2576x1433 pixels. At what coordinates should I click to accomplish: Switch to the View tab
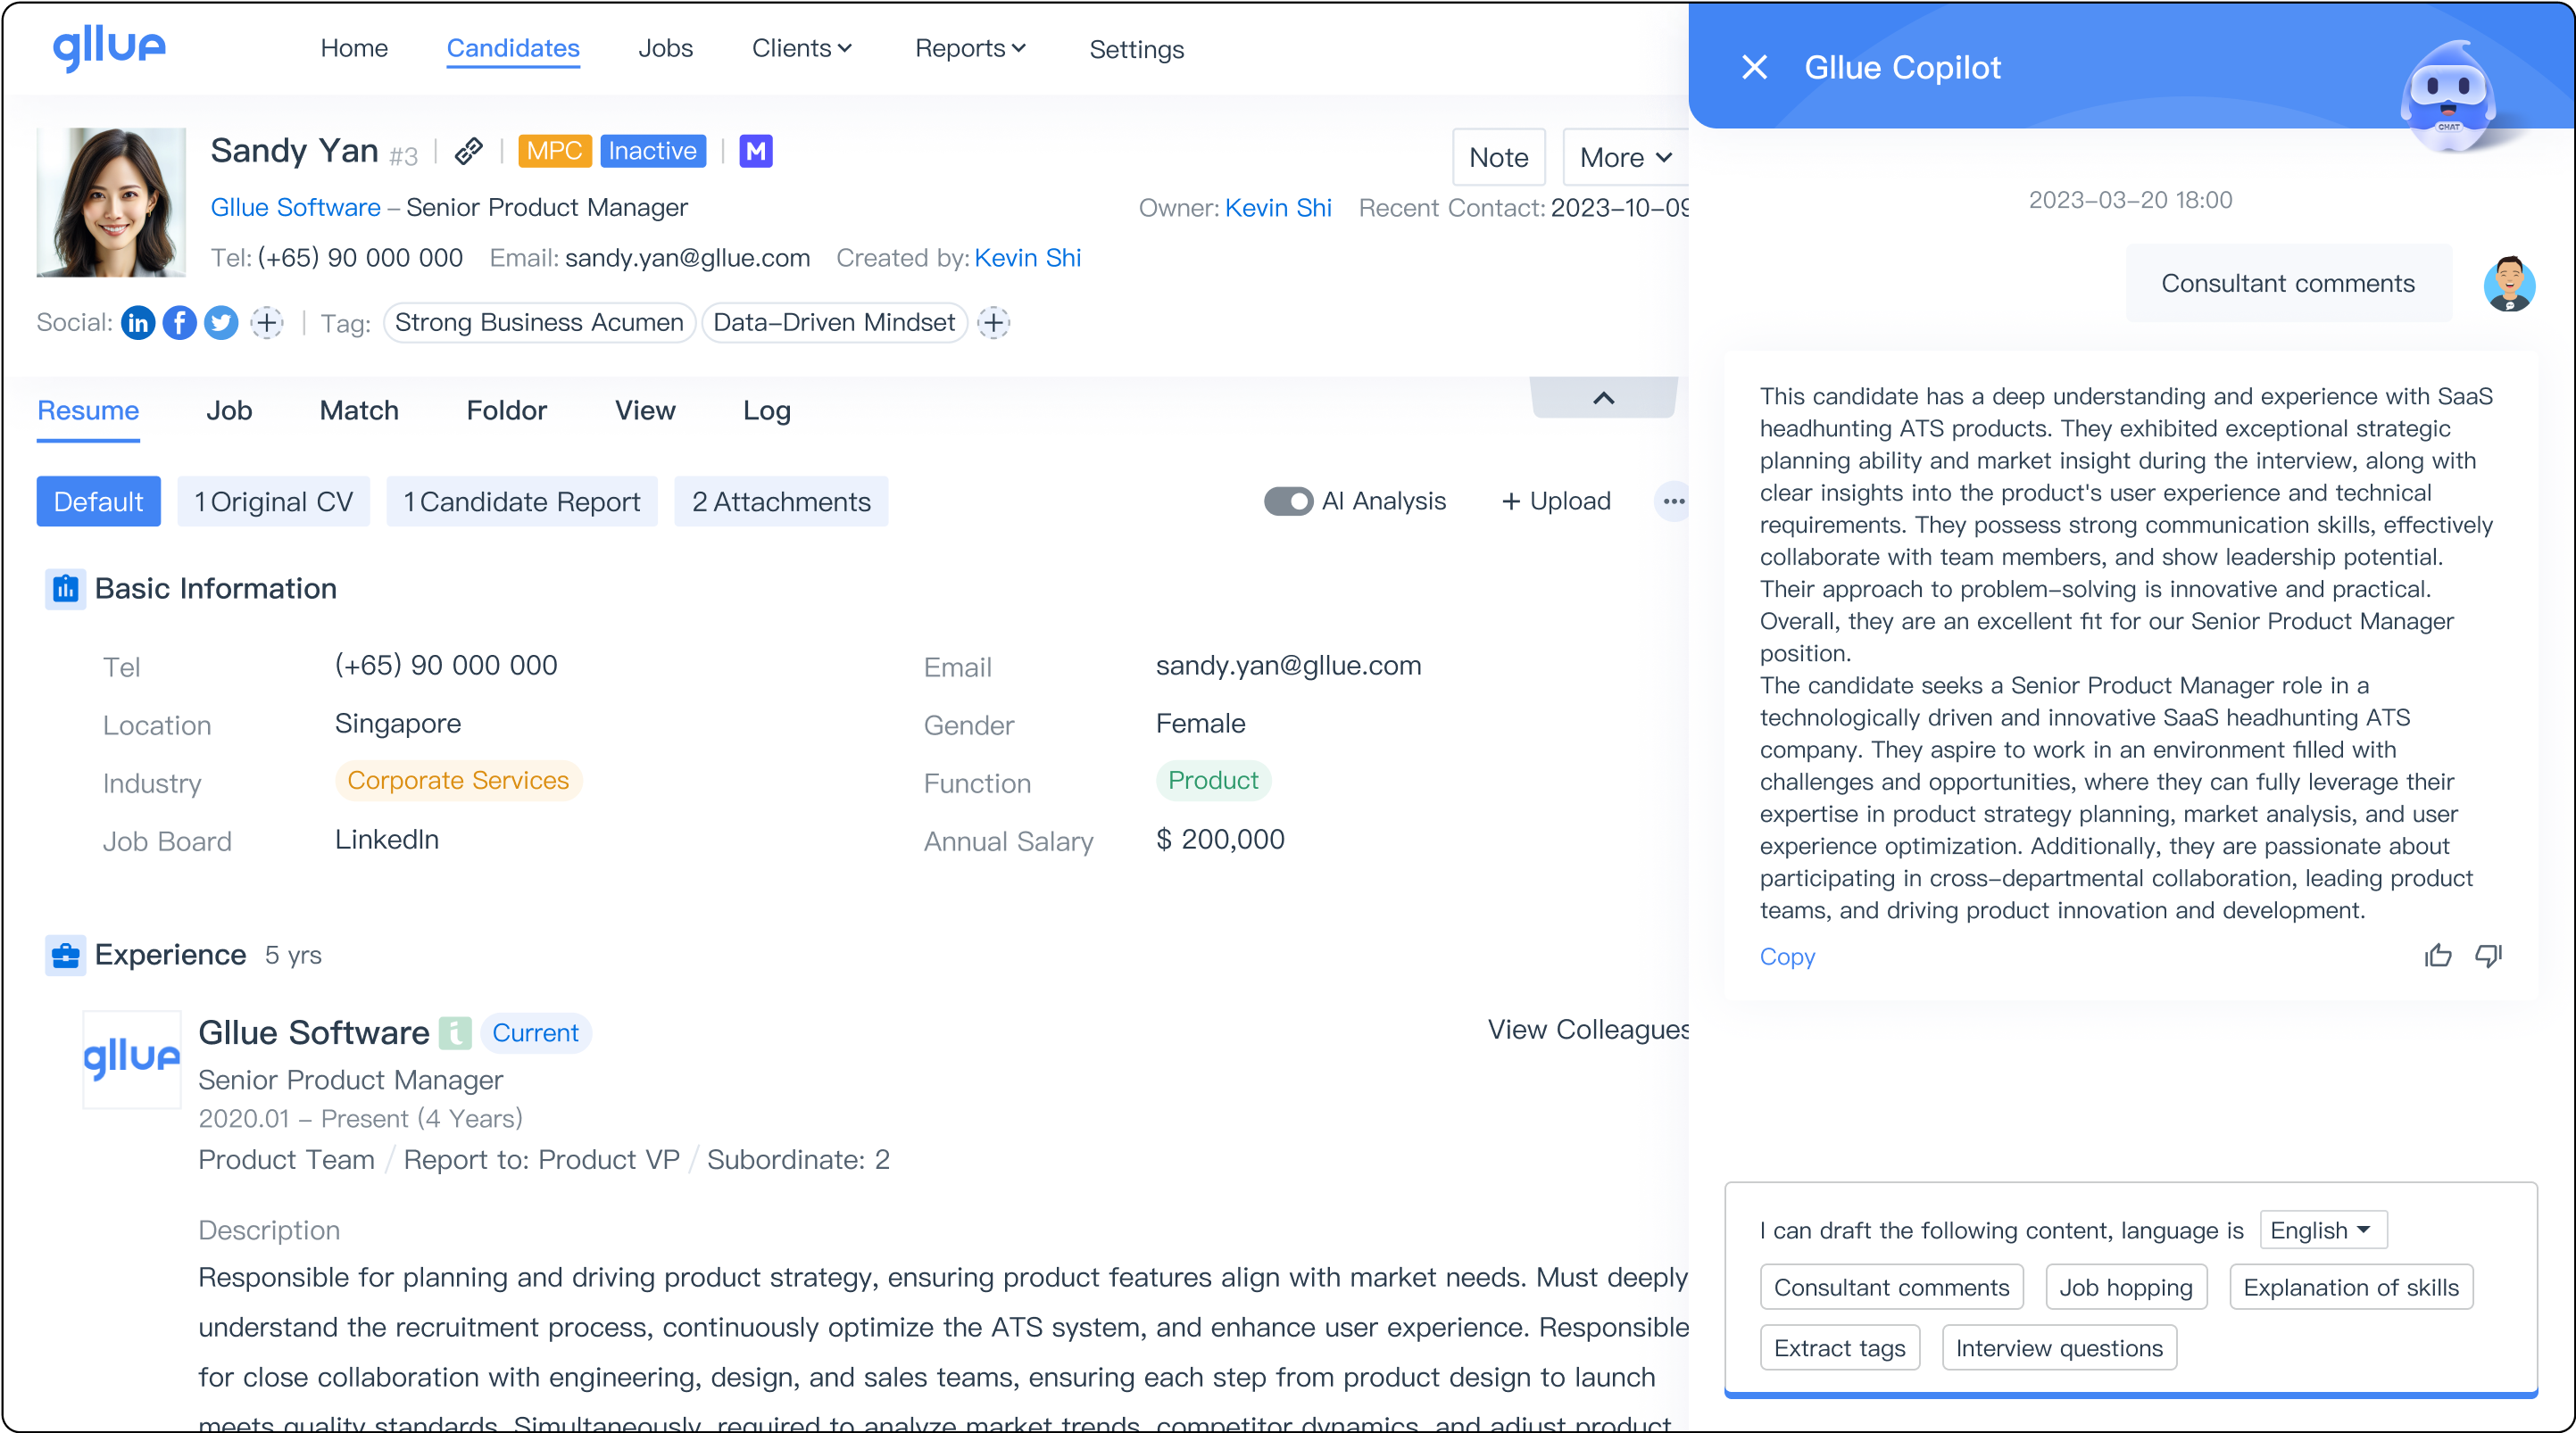(x=645, y=411)
